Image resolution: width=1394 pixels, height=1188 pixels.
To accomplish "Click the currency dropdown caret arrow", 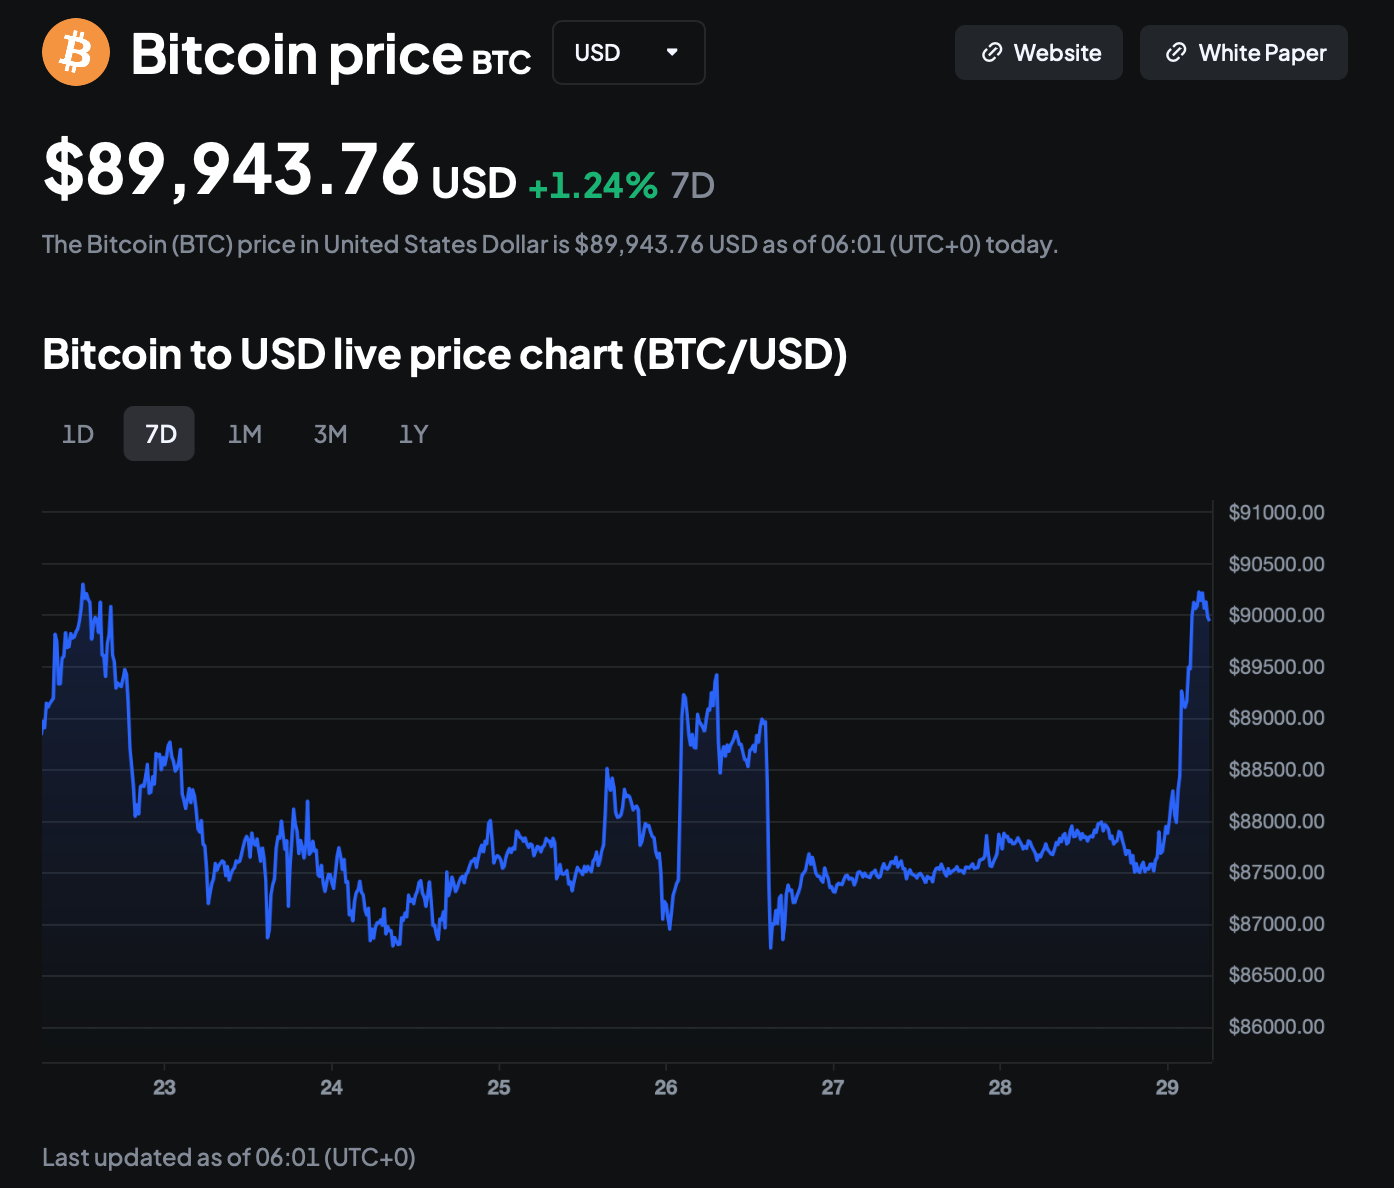I will pyautogui.click(x=672, y=52).
